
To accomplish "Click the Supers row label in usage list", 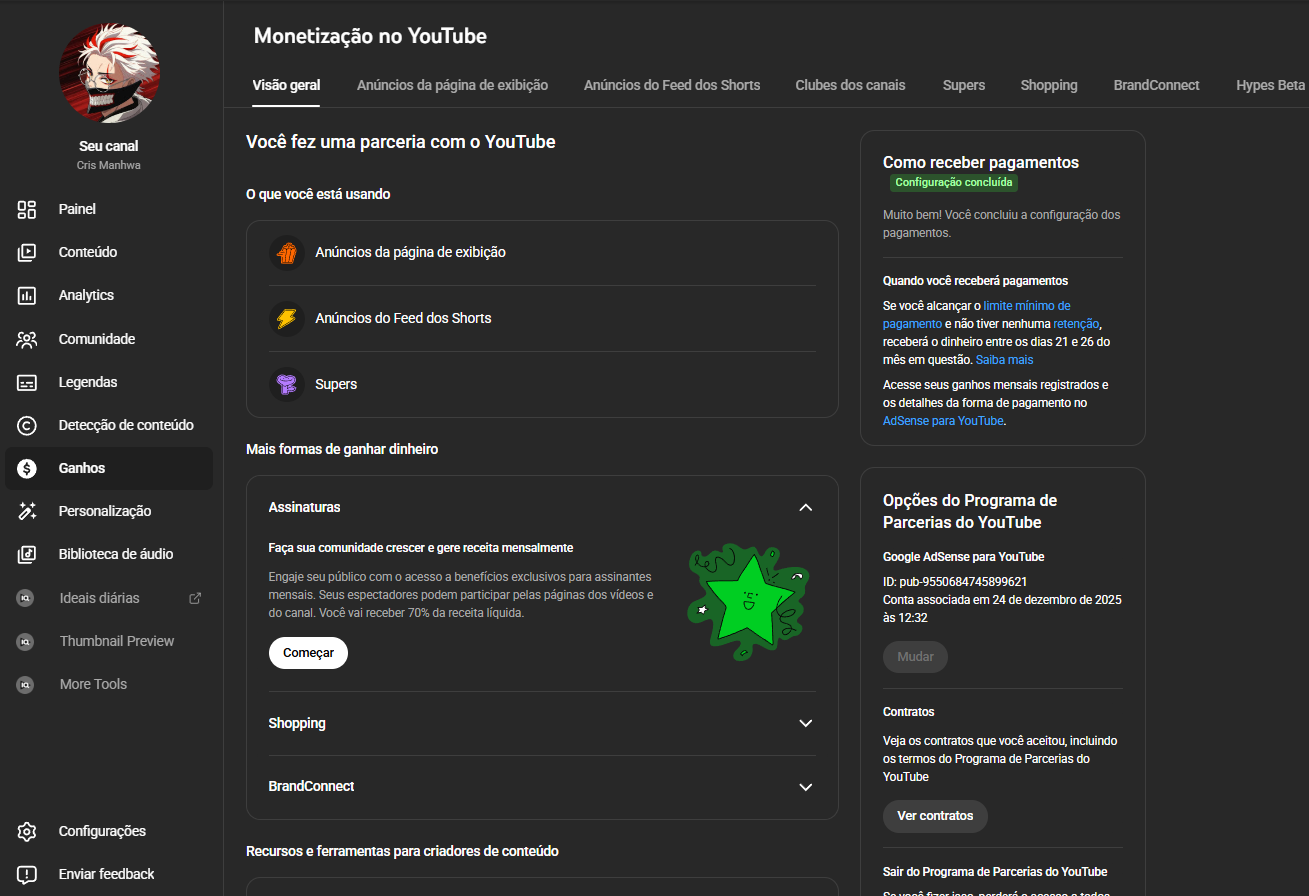I will click(x=336, y=384).
